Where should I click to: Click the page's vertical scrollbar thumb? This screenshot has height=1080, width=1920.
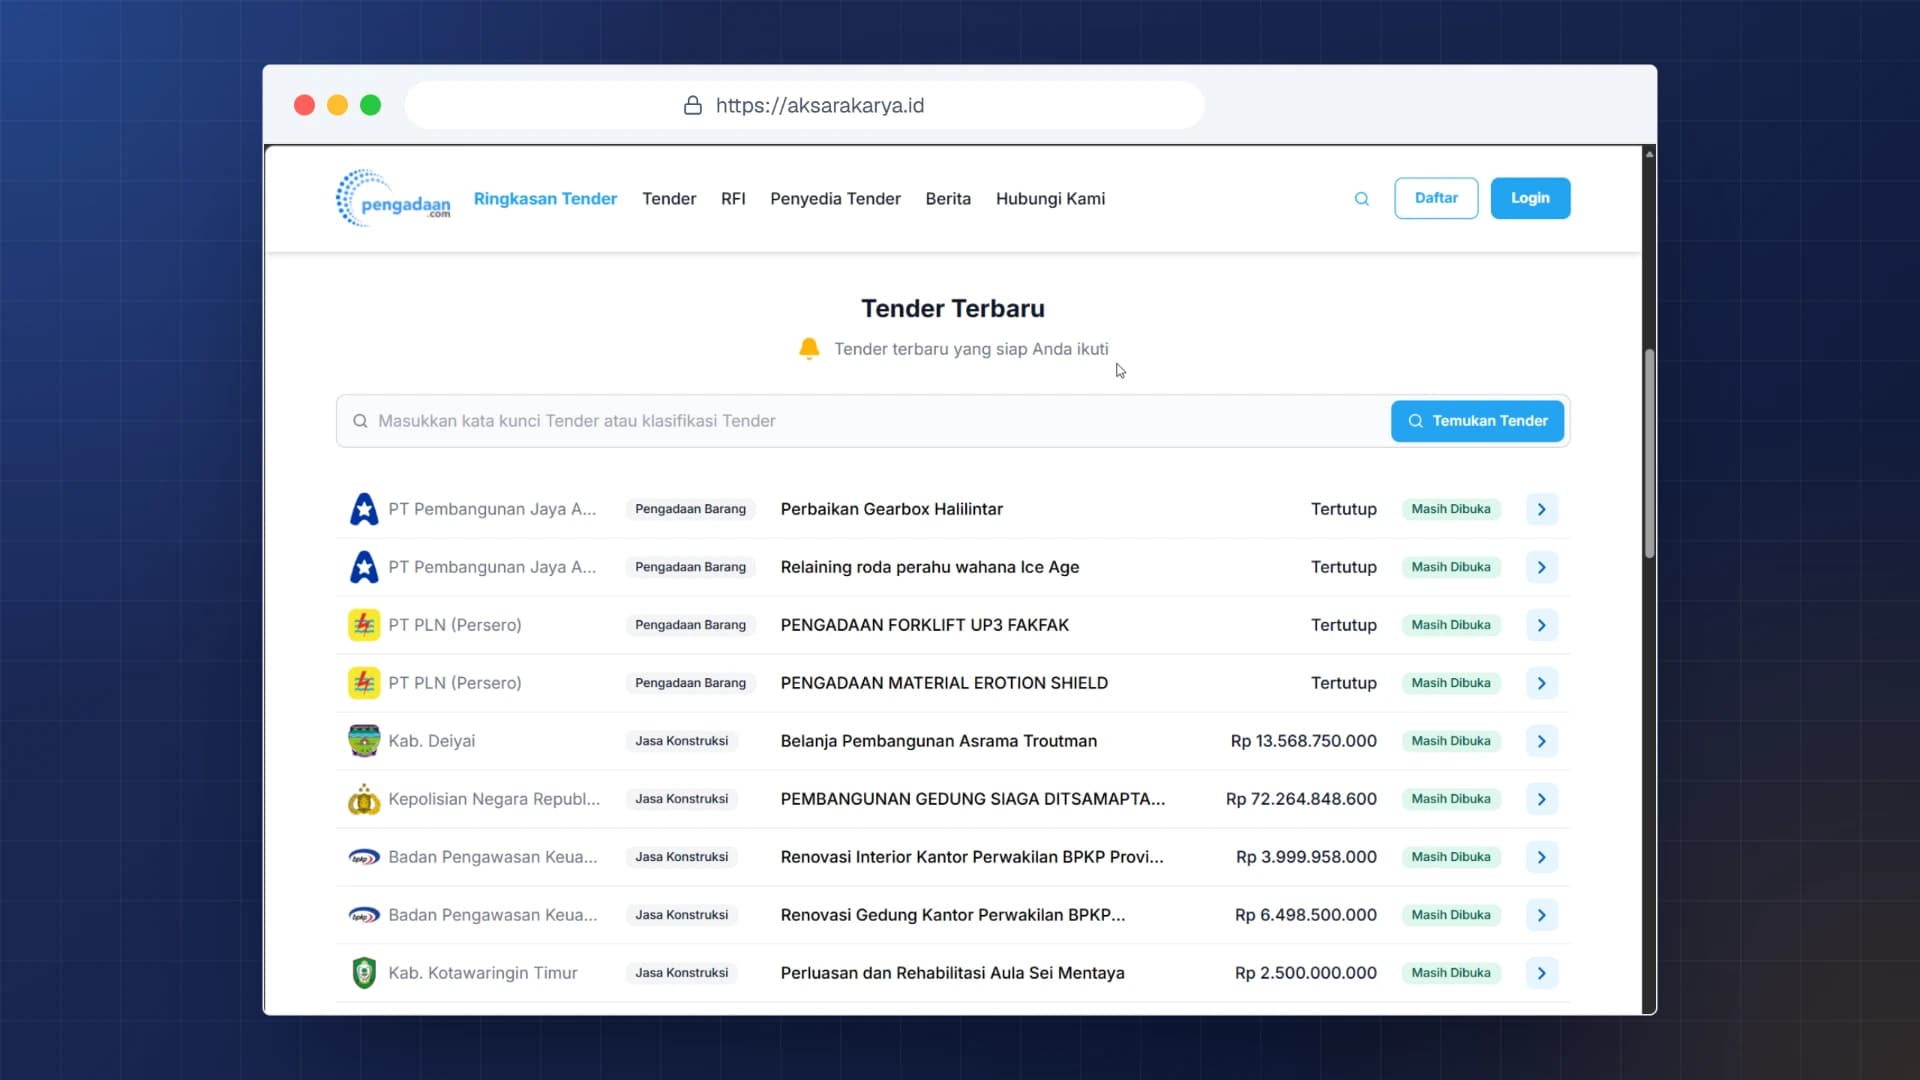tap(1649, 454)
